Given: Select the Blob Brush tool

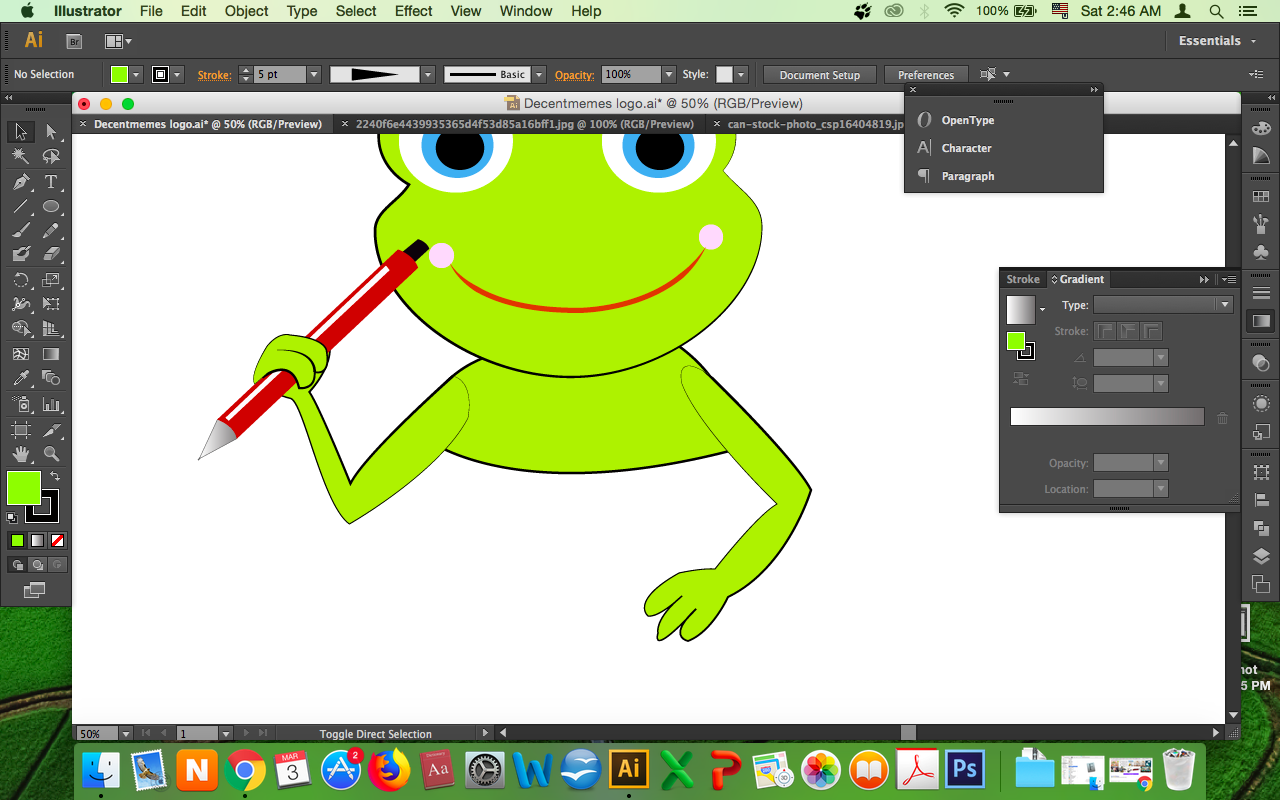Looking at the screenshot, I should tap(20, 254).
